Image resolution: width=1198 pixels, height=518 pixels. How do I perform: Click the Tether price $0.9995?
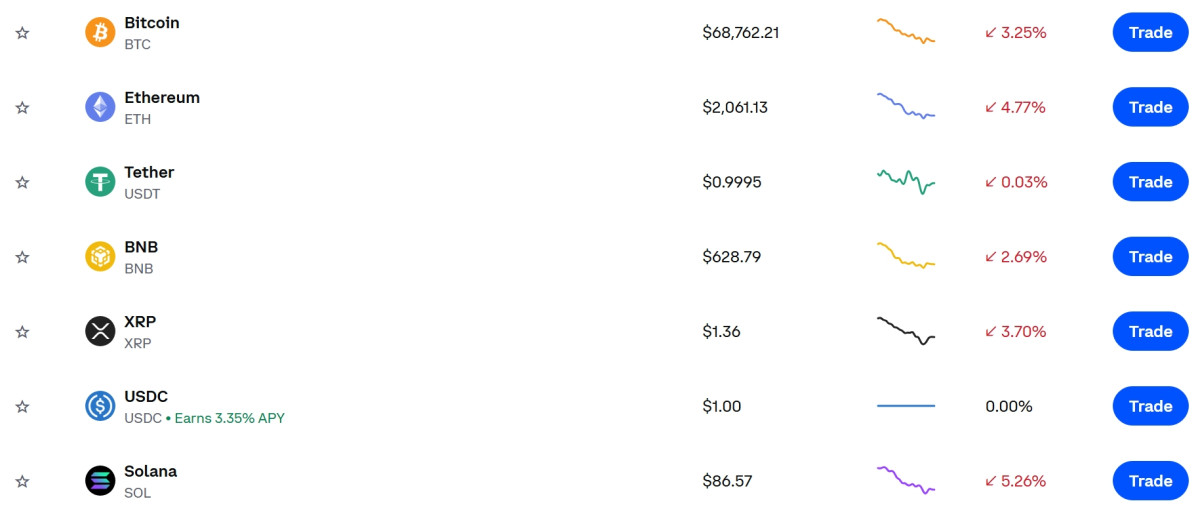coord(732,182)
